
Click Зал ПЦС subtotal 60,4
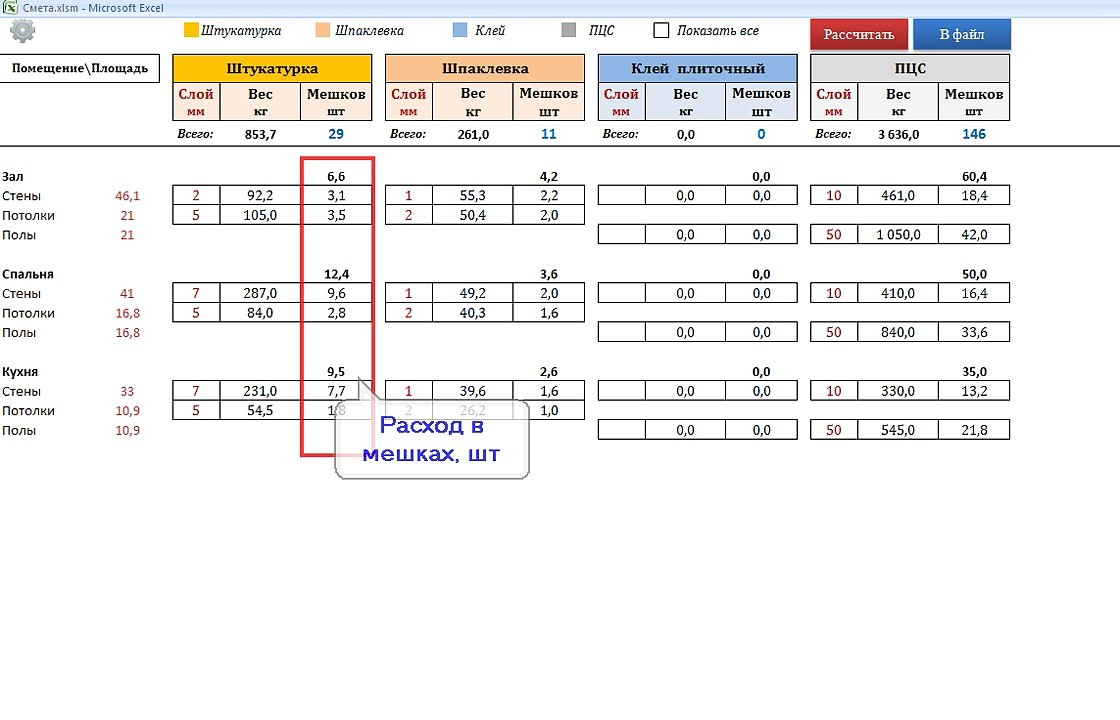coord(974,176)
